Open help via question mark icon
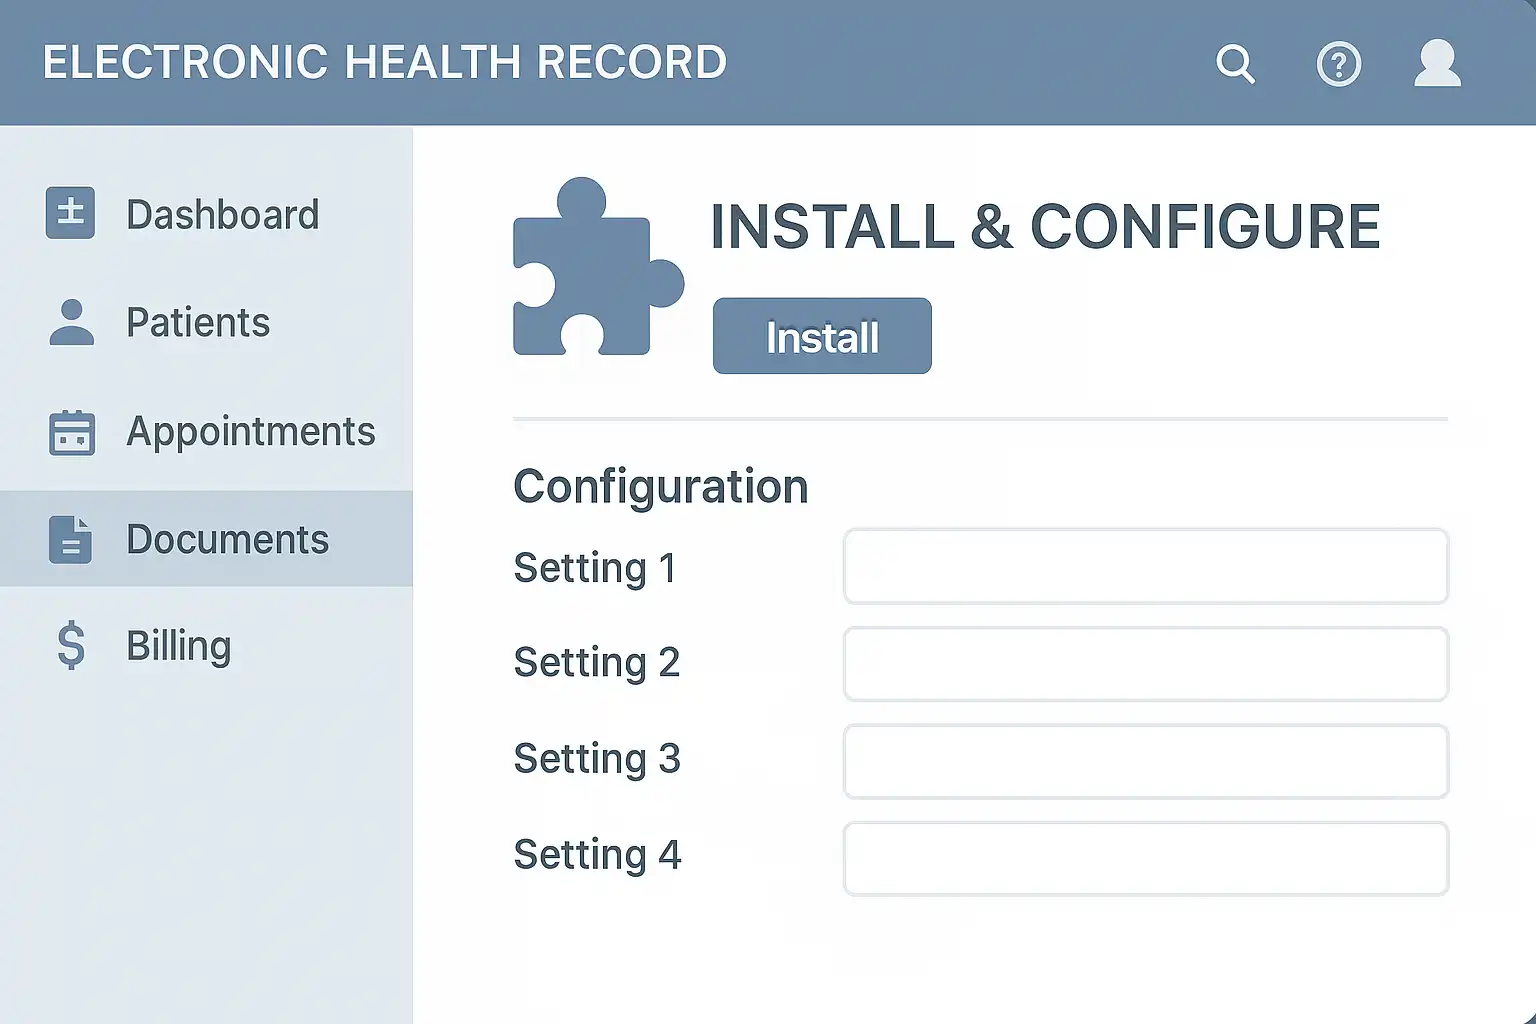1536x1024 pixels. 1338,65
